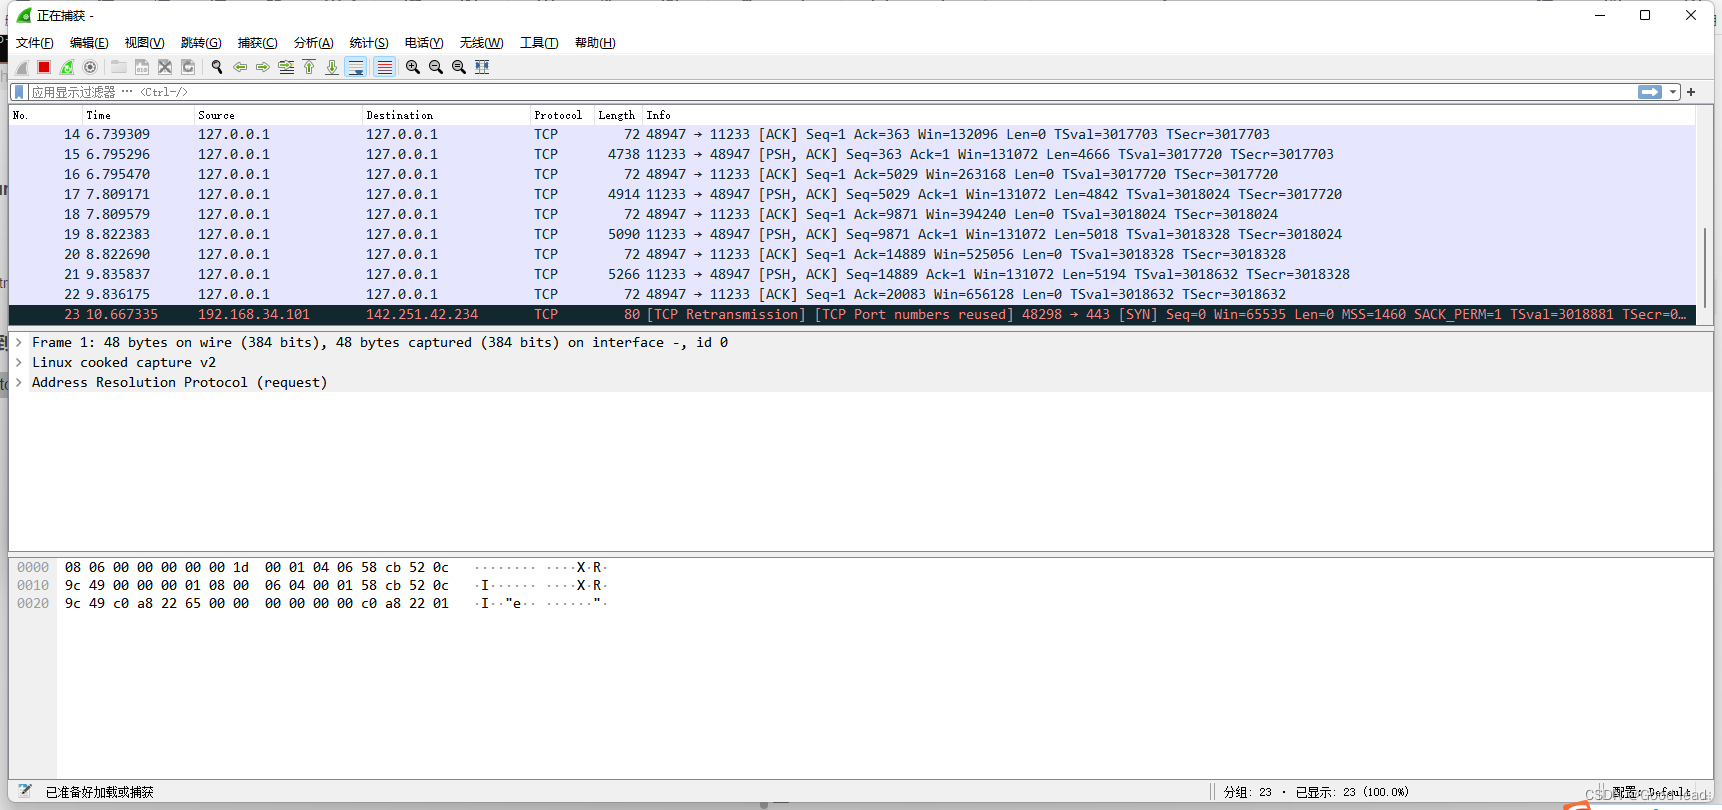
Task: Jump to first packet icon
Action: click(309, 67)
